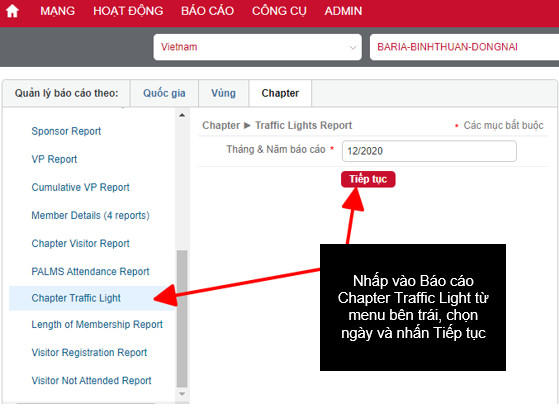Open the Sponsor Report link

point(66,131)
